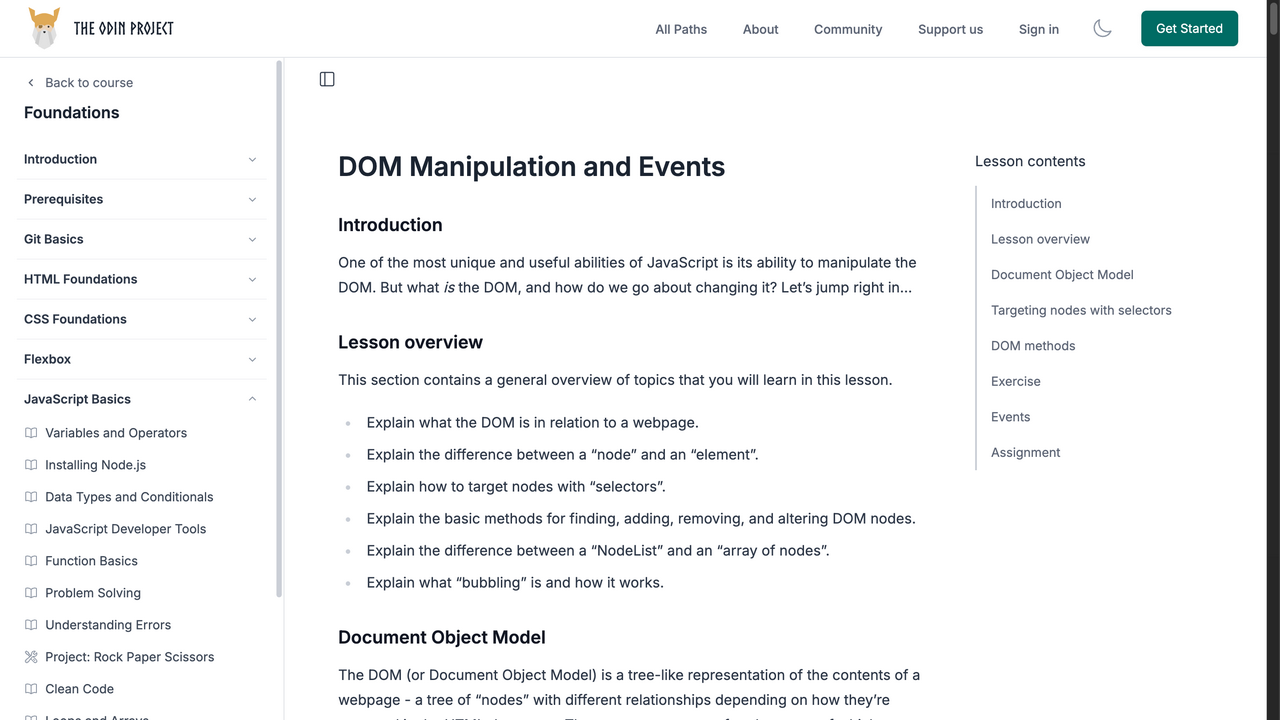Screen dimensions: 1280x720
Task: Open the Problem Solving lesson
Action: point(93,593)
